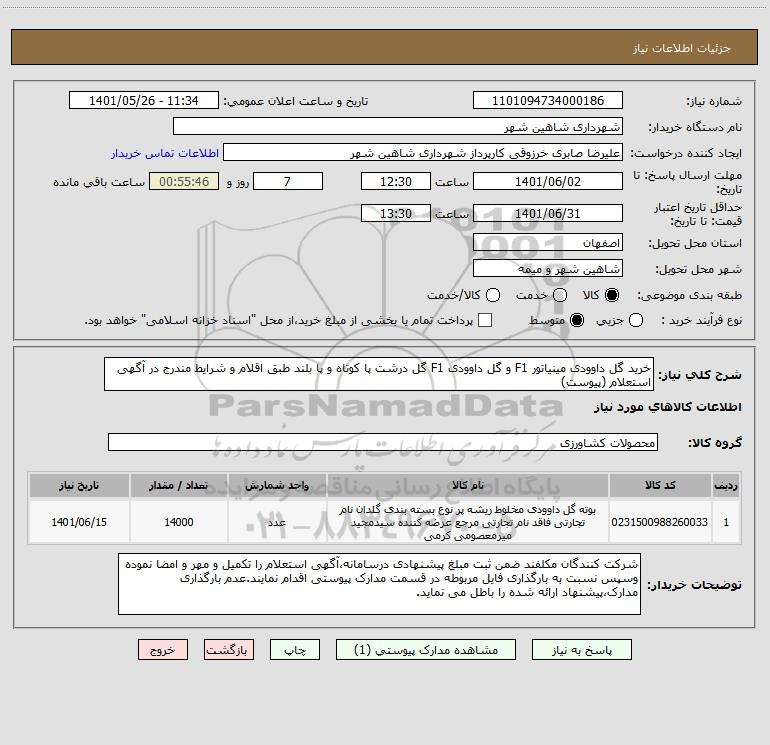The image size is (770, 745).
Task: Click the buyer name field شهرداری شاهین شهر
Action: click(x=398, y=127)
